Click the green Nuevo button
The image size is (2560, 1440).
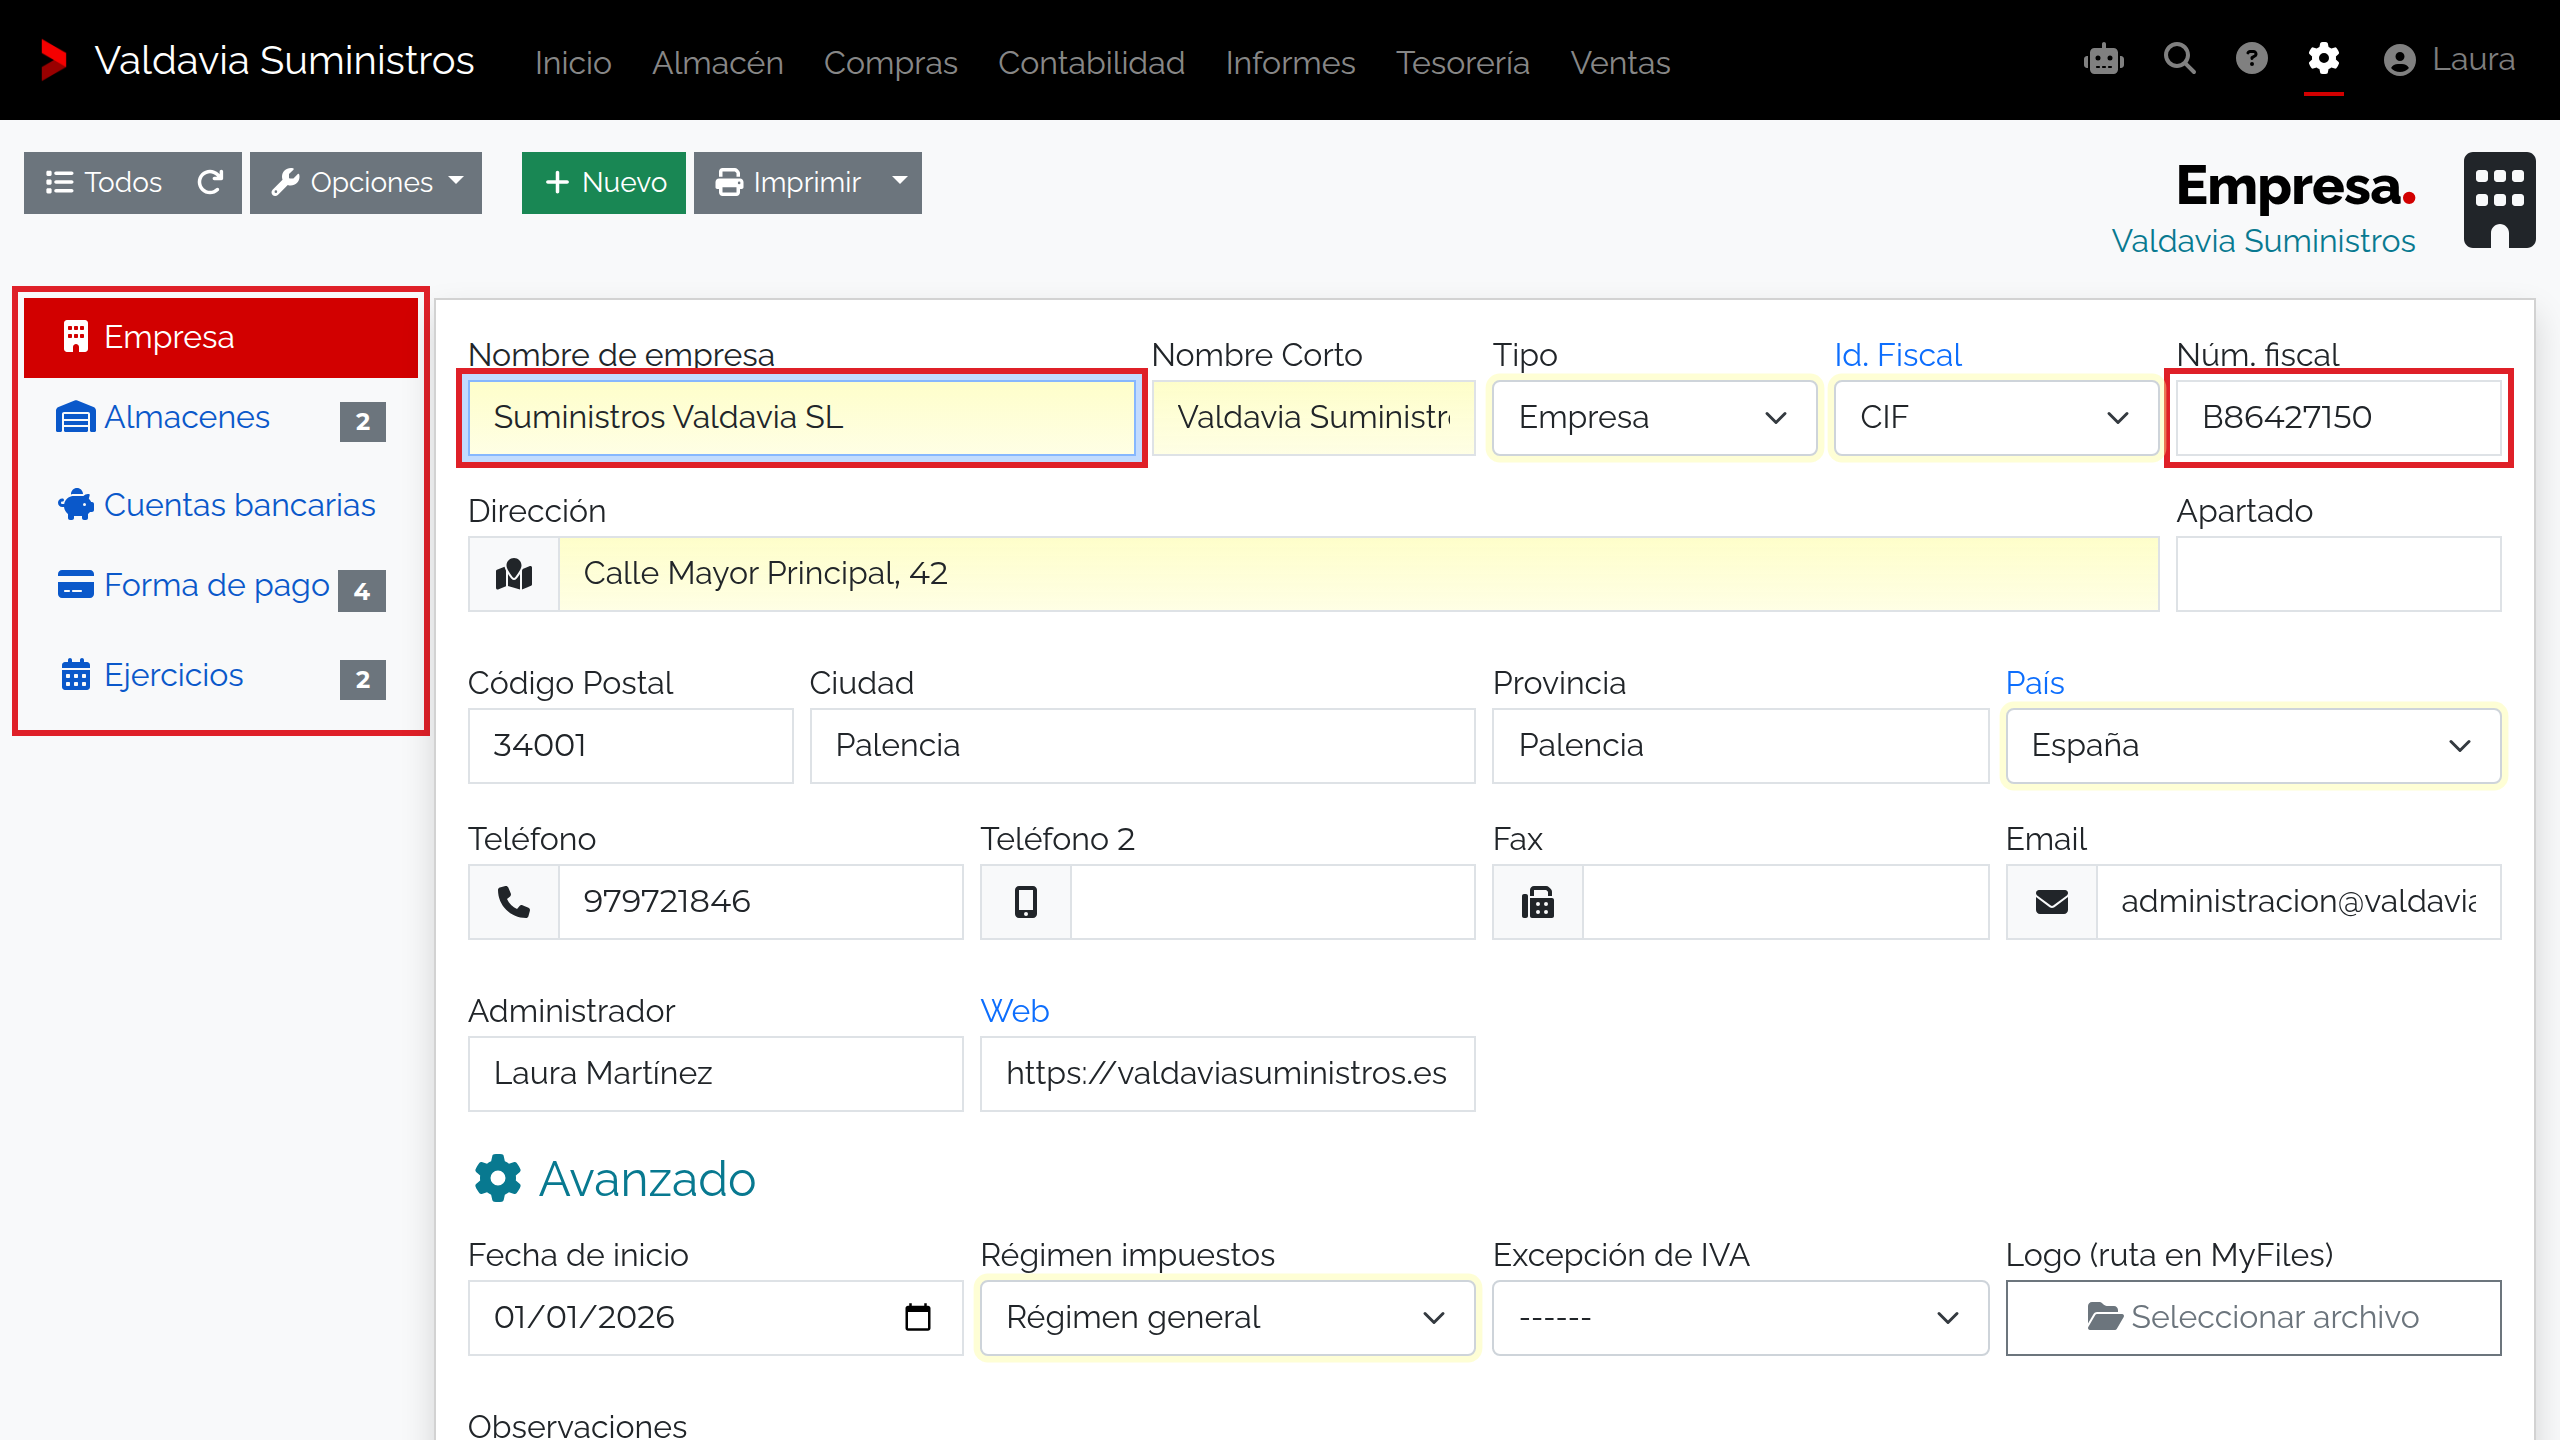[x=604, y=182]
